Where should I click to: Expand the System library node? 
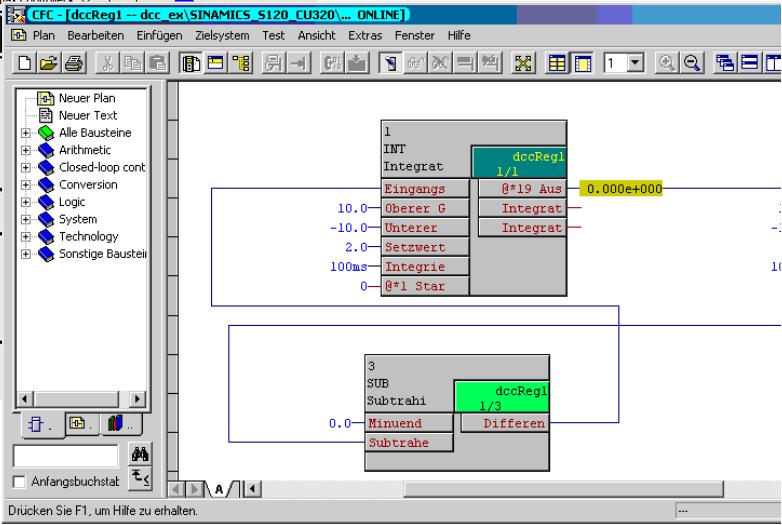[25, 219]
